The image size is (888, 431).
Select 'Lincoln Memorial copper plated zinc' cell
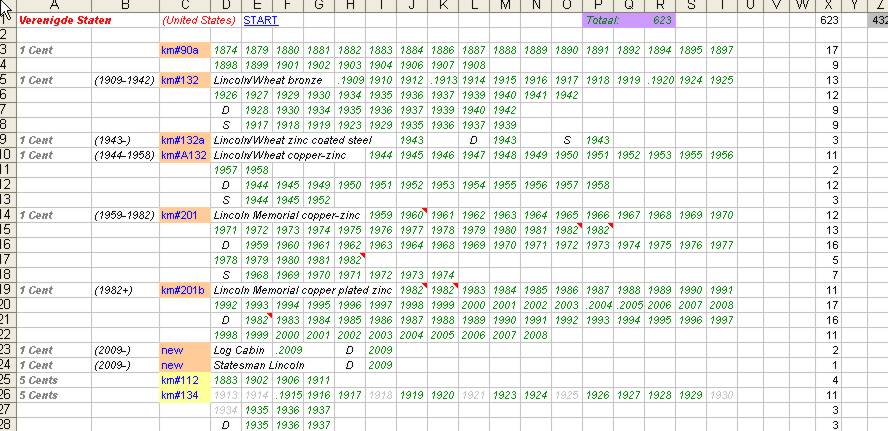(x=302, y=291)
